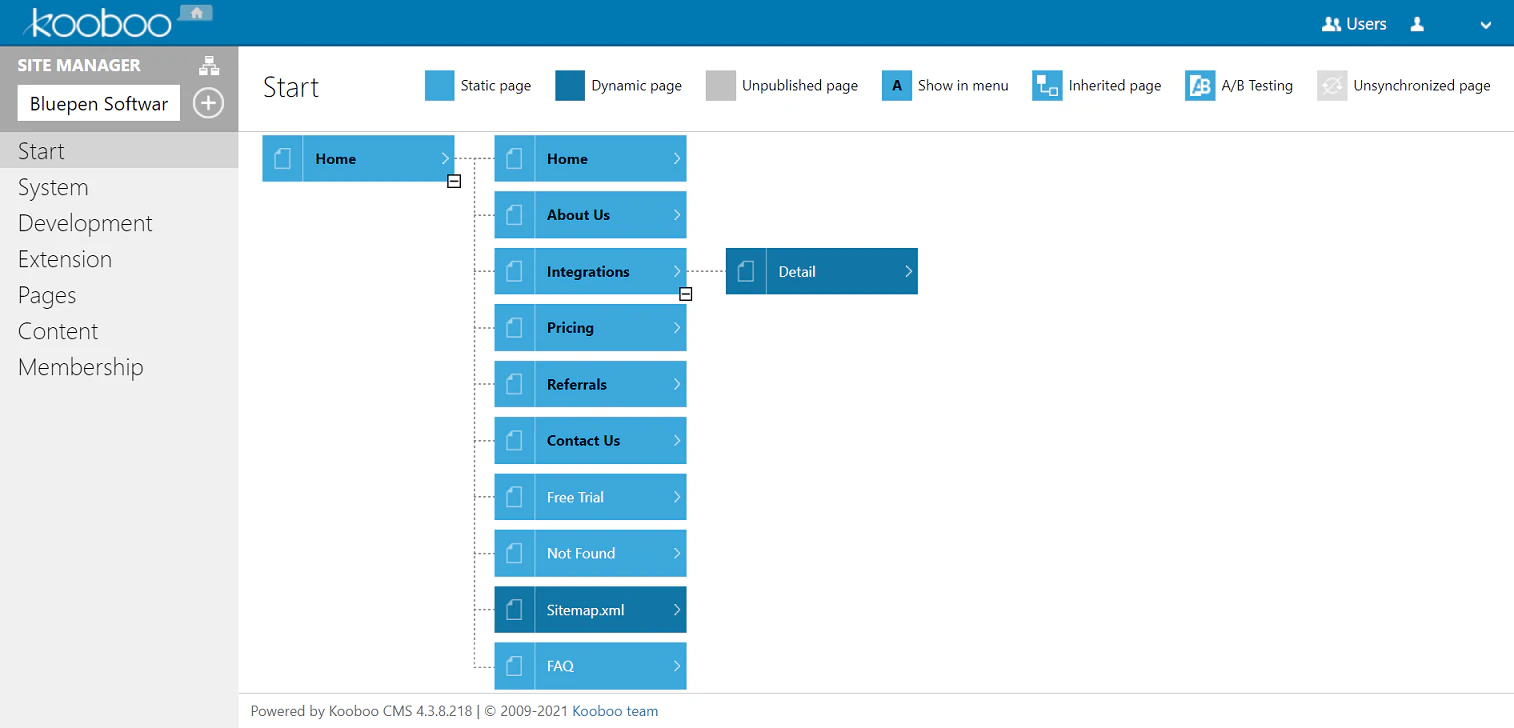Select Development in the sidebar
Image resolution: width=1514 pixels, height=728 pixels.
(x=85, y=223)
